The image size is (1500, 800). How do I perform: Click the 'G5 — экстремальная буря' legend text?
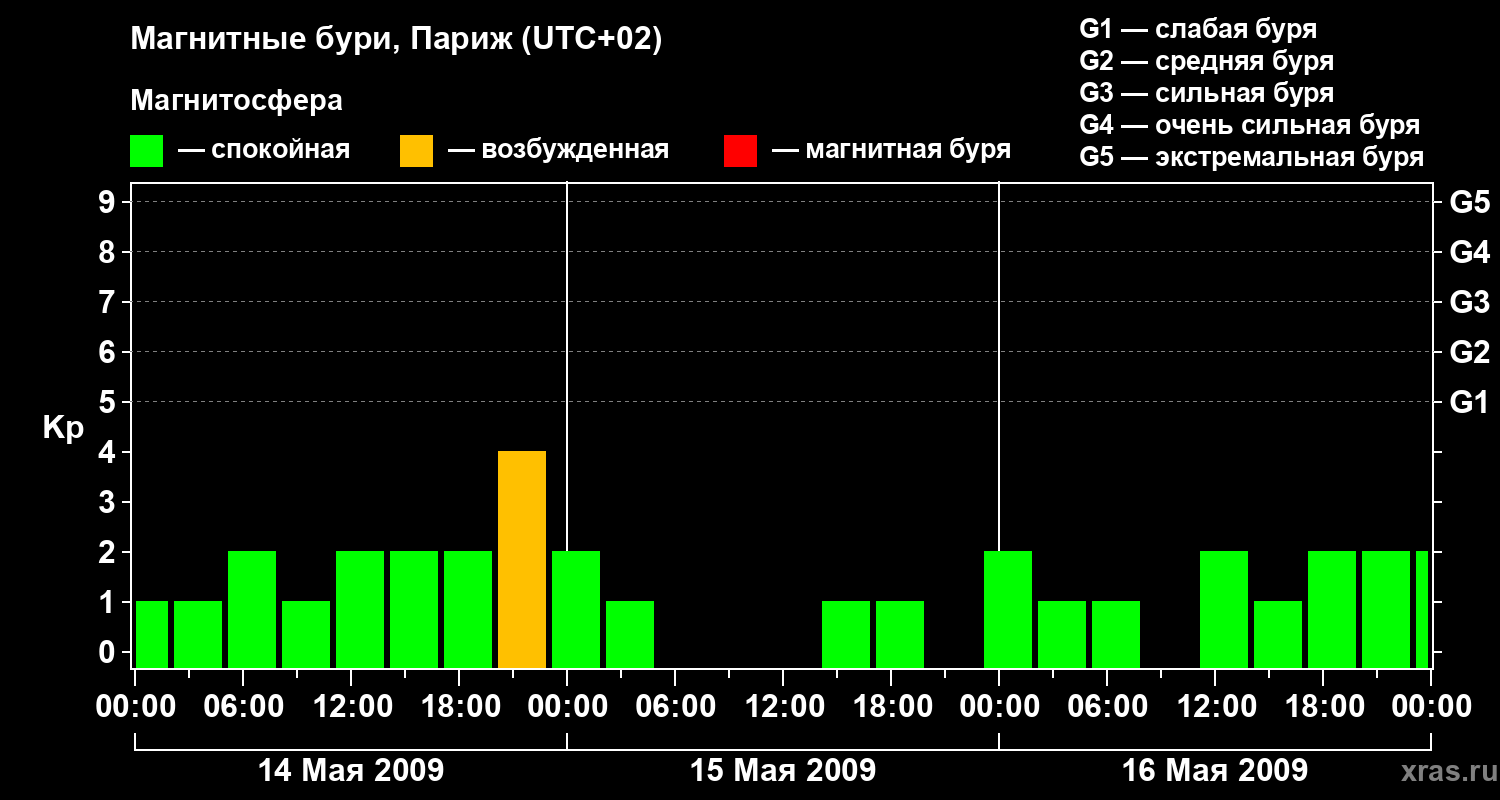pyautogui.click(x=1251, y=157)
